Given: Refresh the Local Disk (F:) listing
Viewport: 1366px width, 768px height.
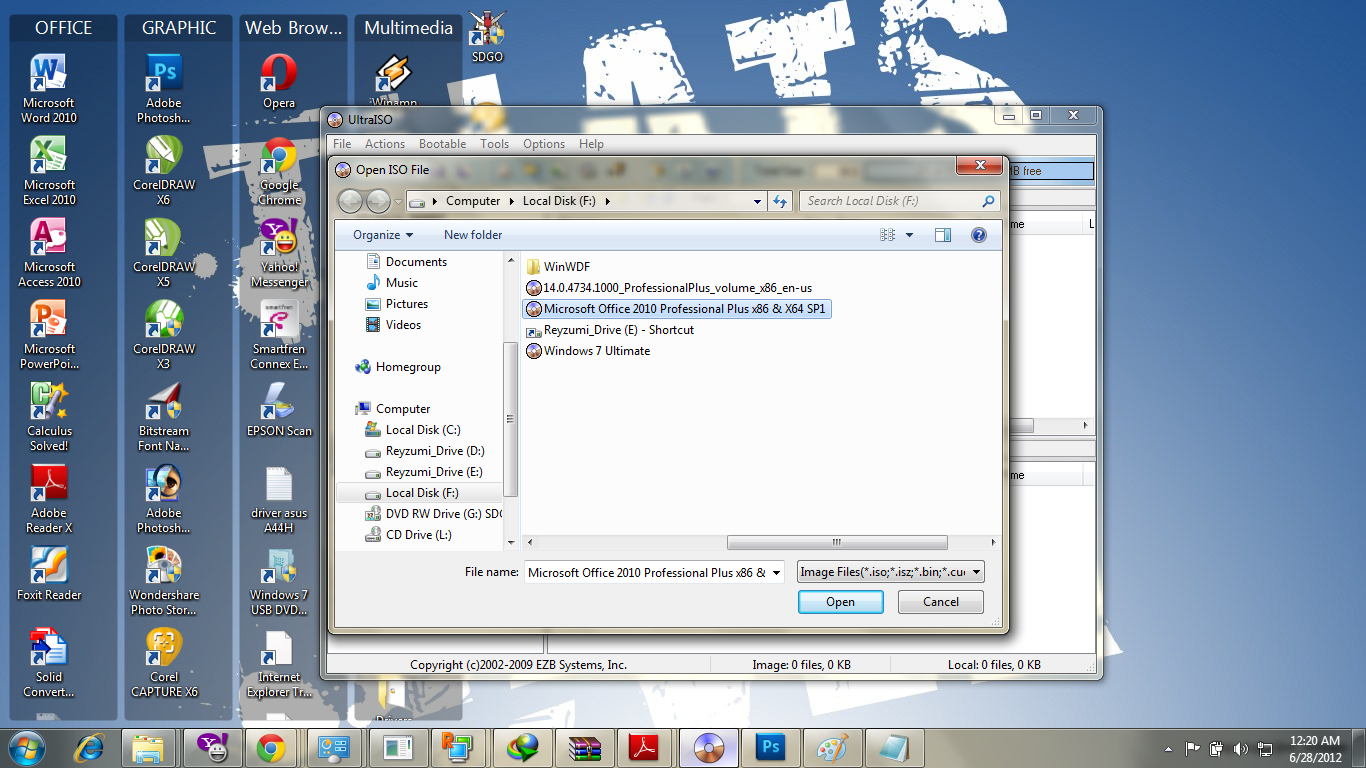Looking at the screenshot, I should point(781,201).
